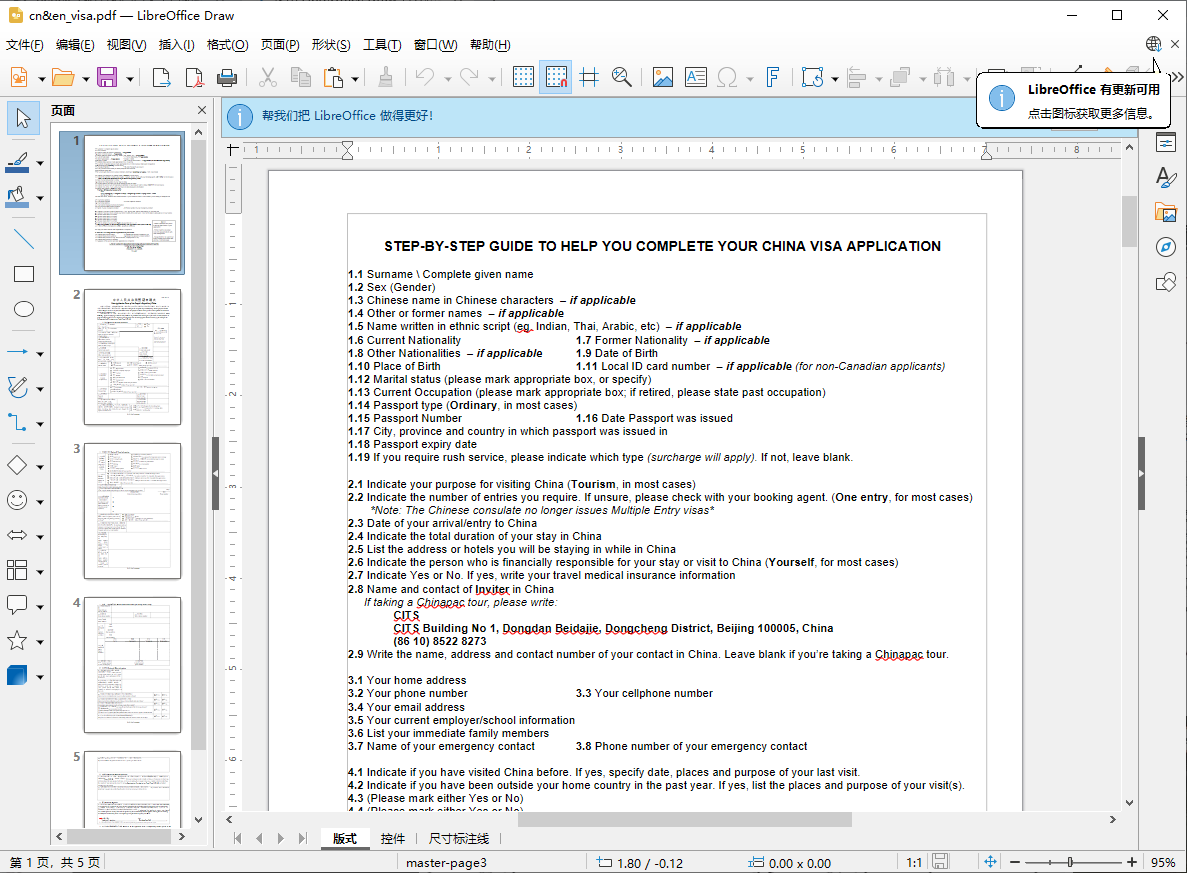Show the Styles deck in the sidebar
Image resolution: width=1187 pixels, height=873 pixels.
[x=1166, y=178]
